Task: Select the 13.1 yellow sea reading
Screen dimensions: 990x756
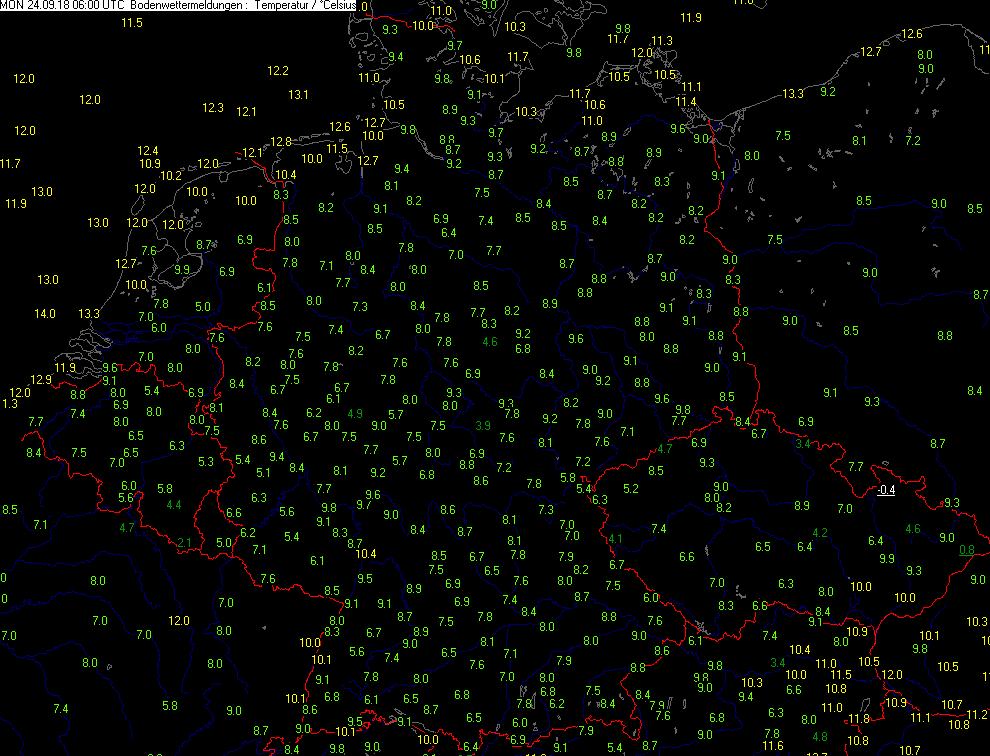Action: pos(298,95)
